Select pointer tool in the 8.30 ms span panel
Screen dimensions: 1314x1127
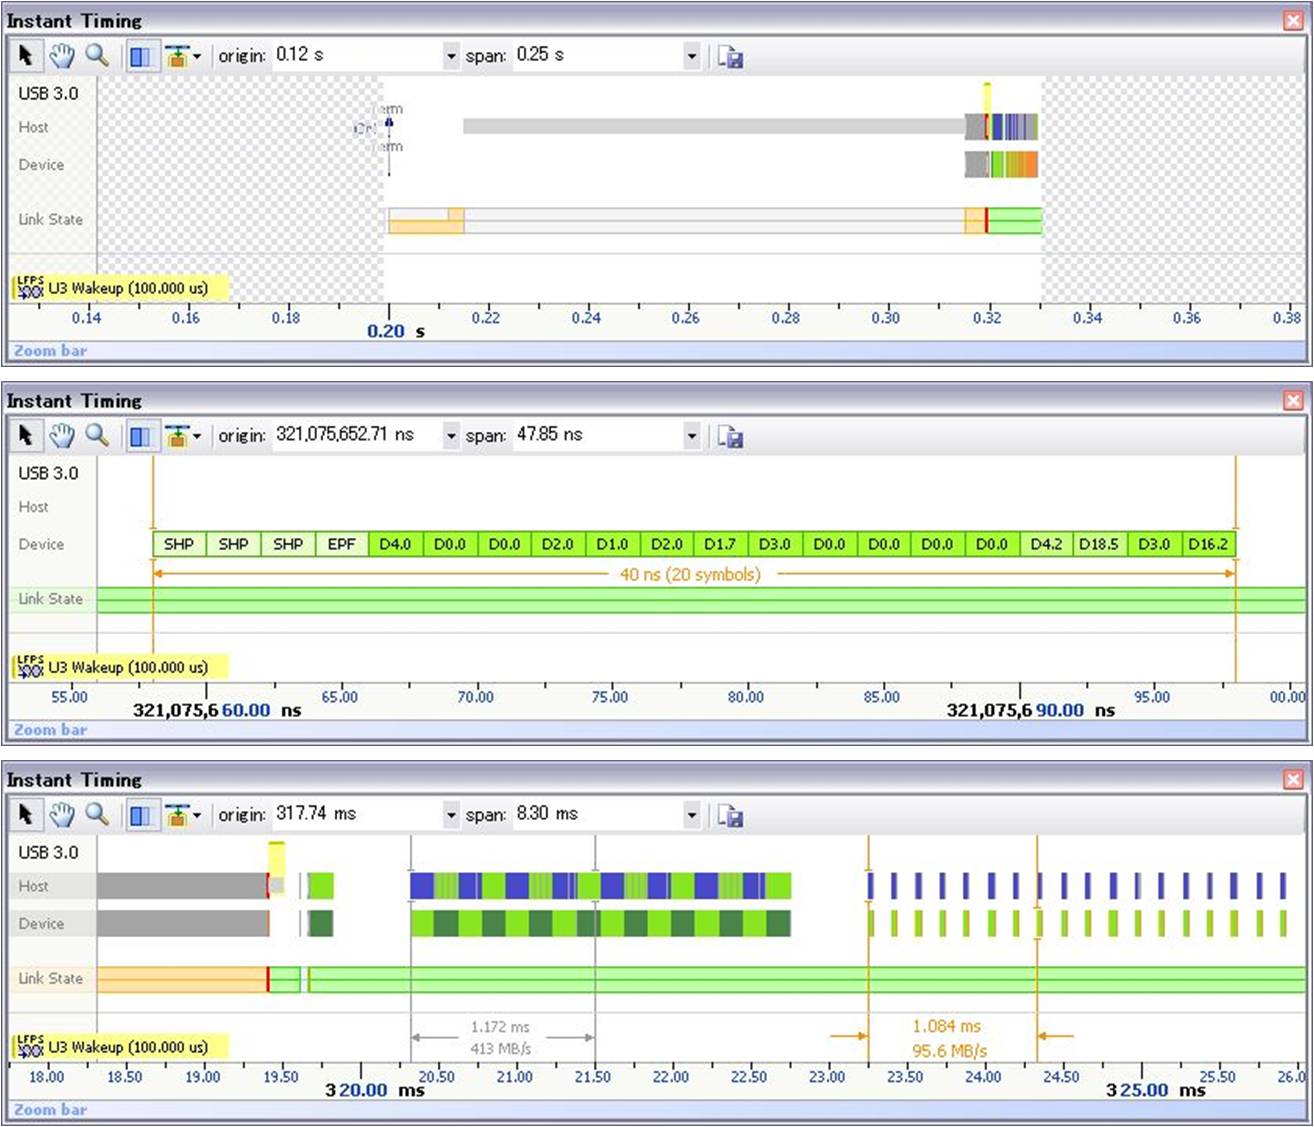pyautogui.click(x=26, y=815)
